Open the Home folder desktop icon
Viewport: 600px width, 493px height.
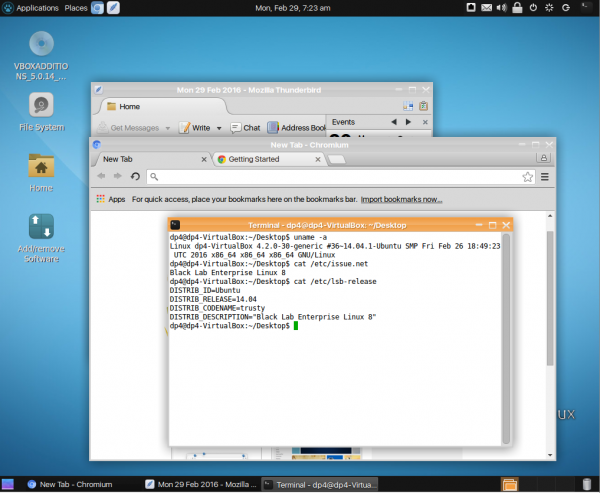[x=41, y=172]
